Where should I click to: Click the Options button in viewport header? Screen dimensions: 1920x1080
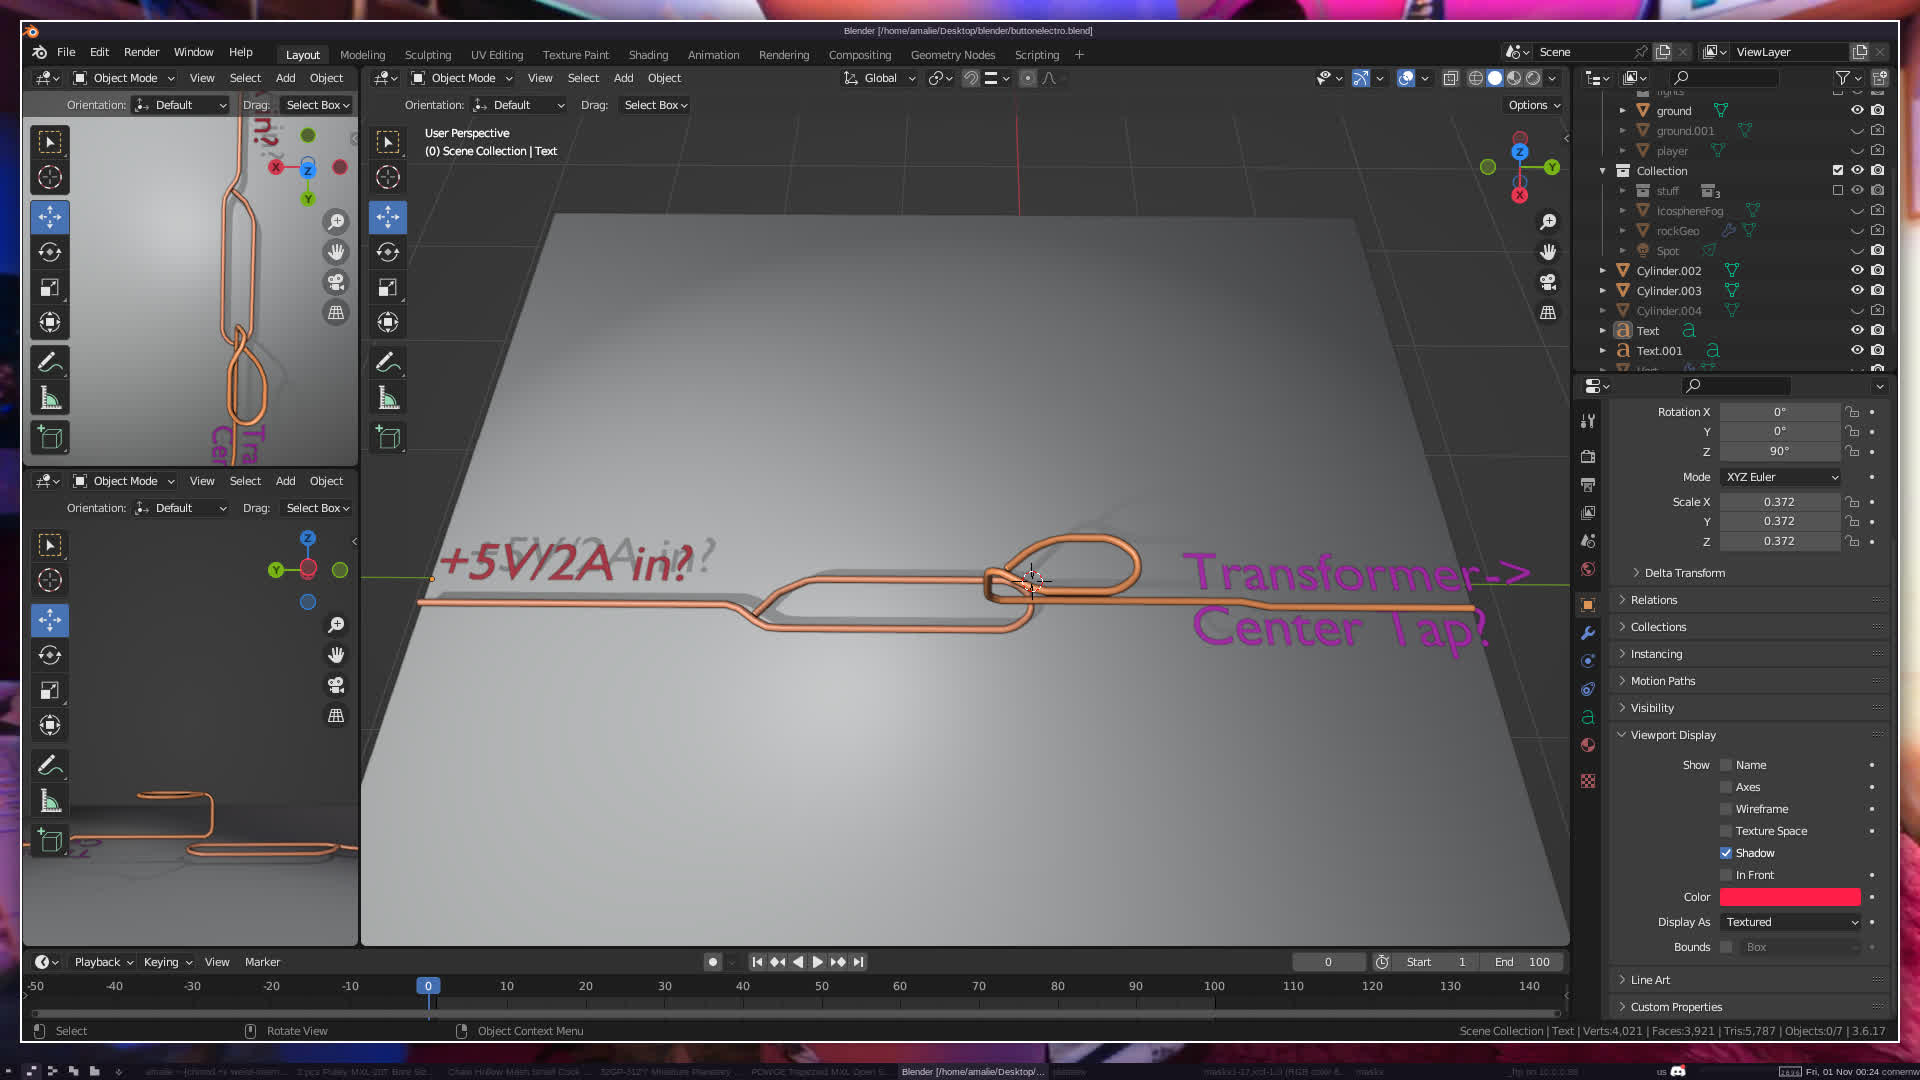[x=1533, y=105]
